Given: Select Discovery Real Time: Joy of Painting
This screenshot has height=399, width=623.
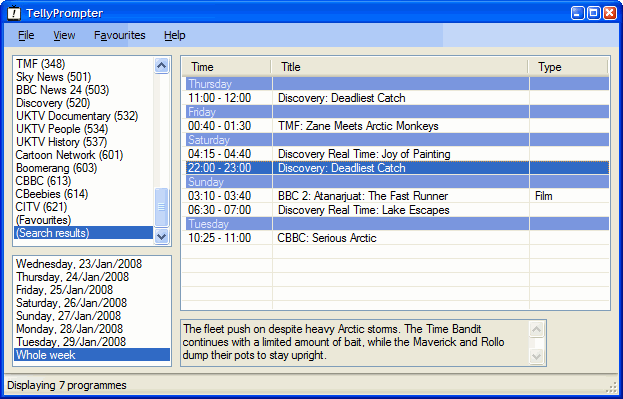Looking at the screenshot, I should [x=397, y=154].
